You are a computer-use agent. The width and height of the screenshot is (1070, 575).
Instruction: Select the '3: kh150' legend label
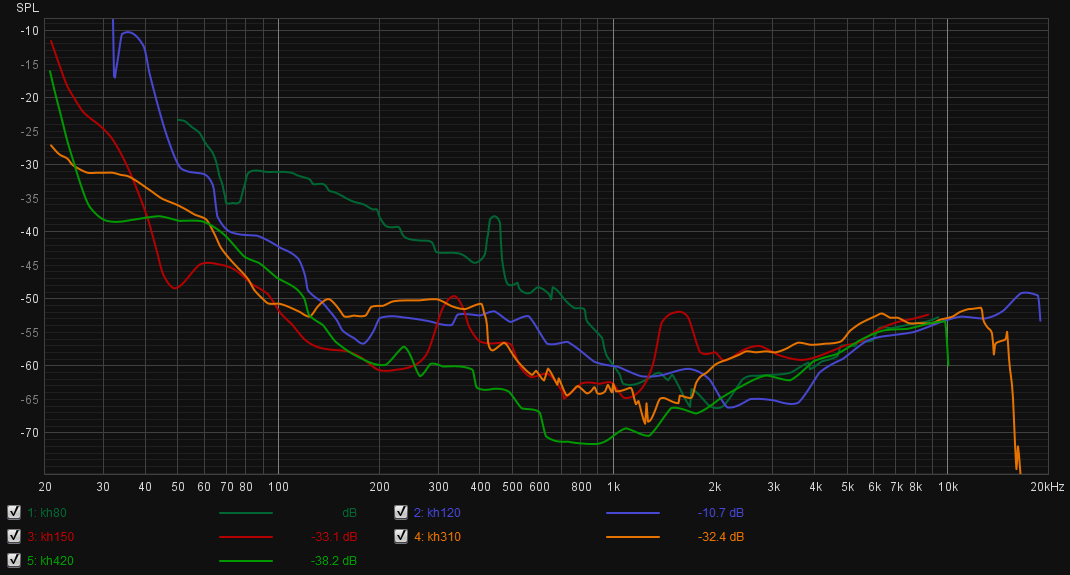tap(50, 537)
